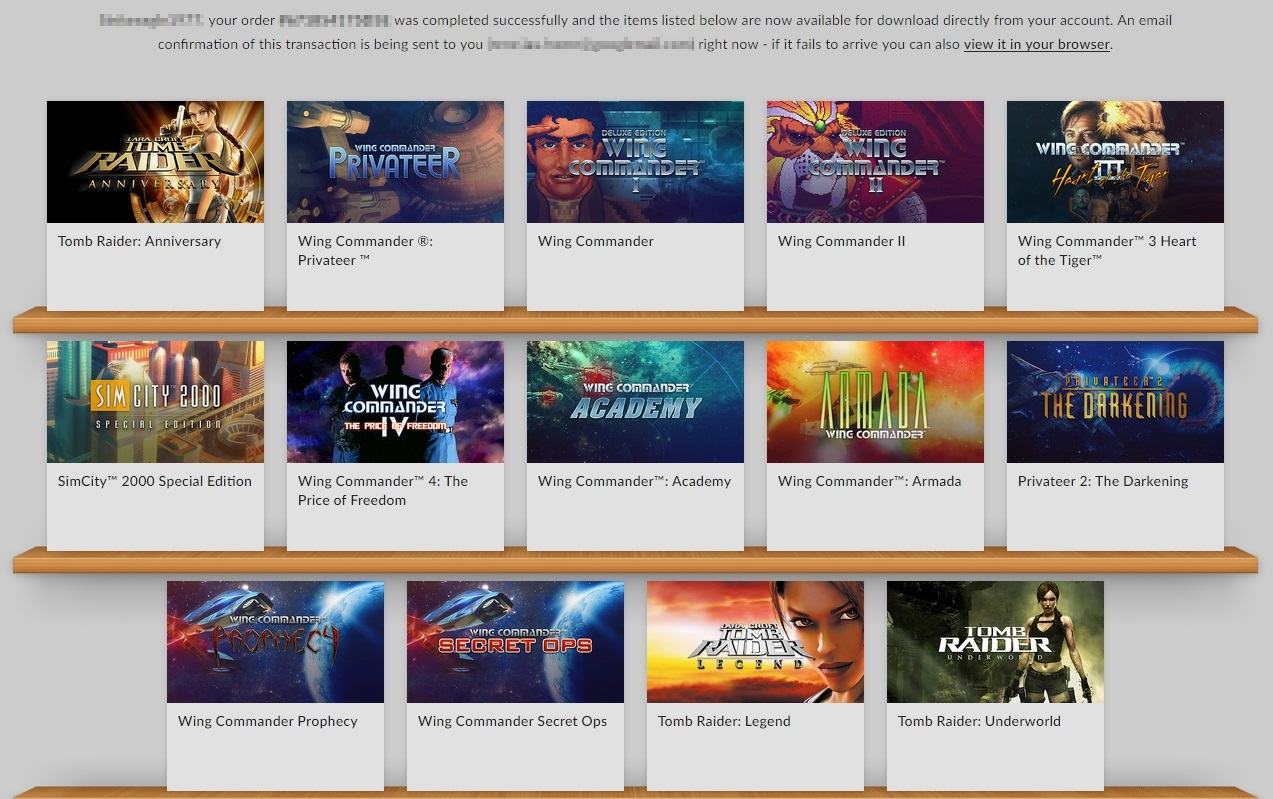Click the 'Wing Commander ®: Privateer ™' title

(365, 250)
